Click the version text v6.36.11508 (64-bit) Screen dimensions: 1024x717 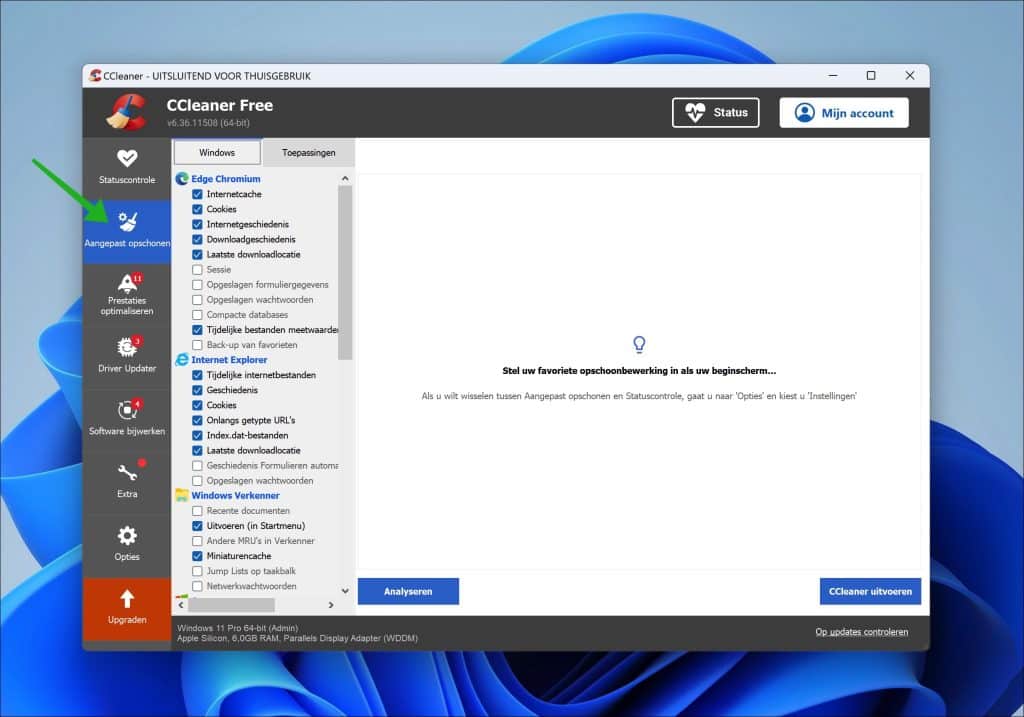[208, 123]
